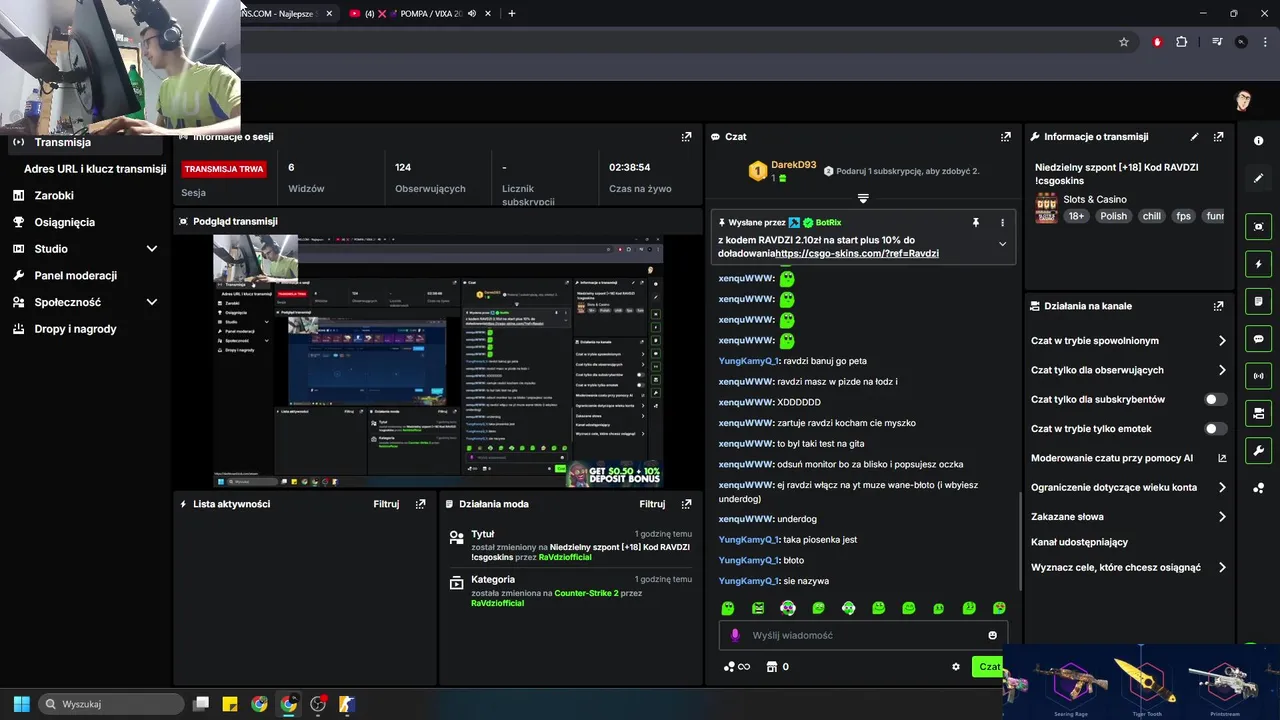Open Wyznacz cele, które chcesz osiągnąć
Image resolution: width=1280 pixels, height=720 pixels.
point(1129,568)
